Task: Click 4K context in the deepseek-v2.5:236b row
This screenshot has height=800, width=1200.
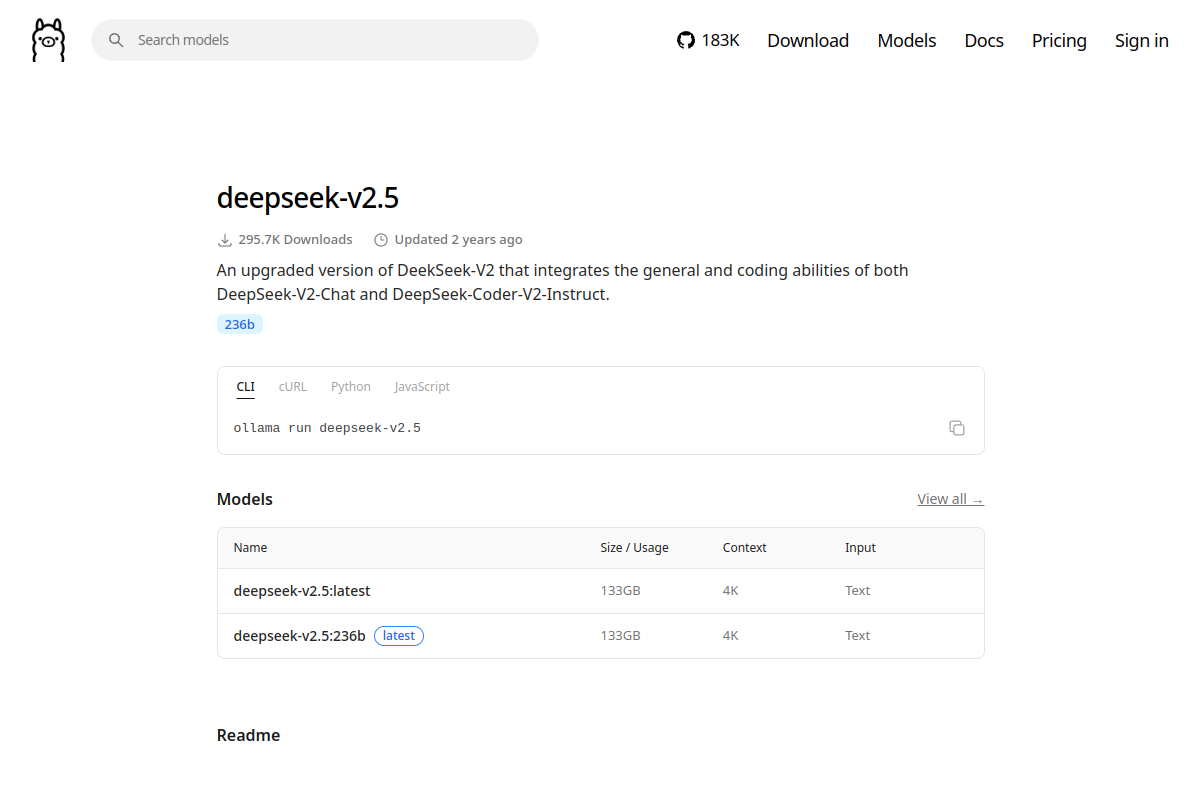Action: 731,636
